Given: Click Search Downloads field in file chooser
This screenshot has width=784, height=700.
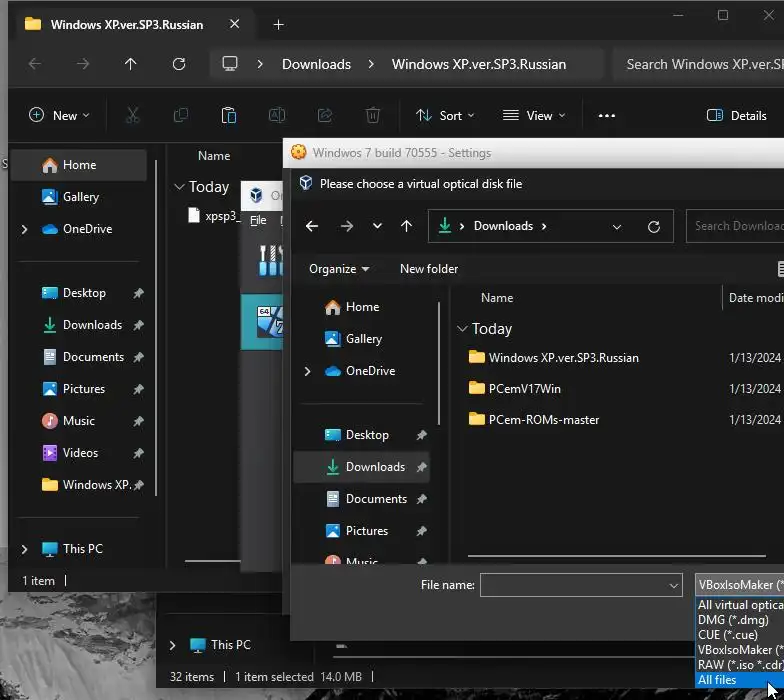Looking at the screenshot, I should coord(736,226).
